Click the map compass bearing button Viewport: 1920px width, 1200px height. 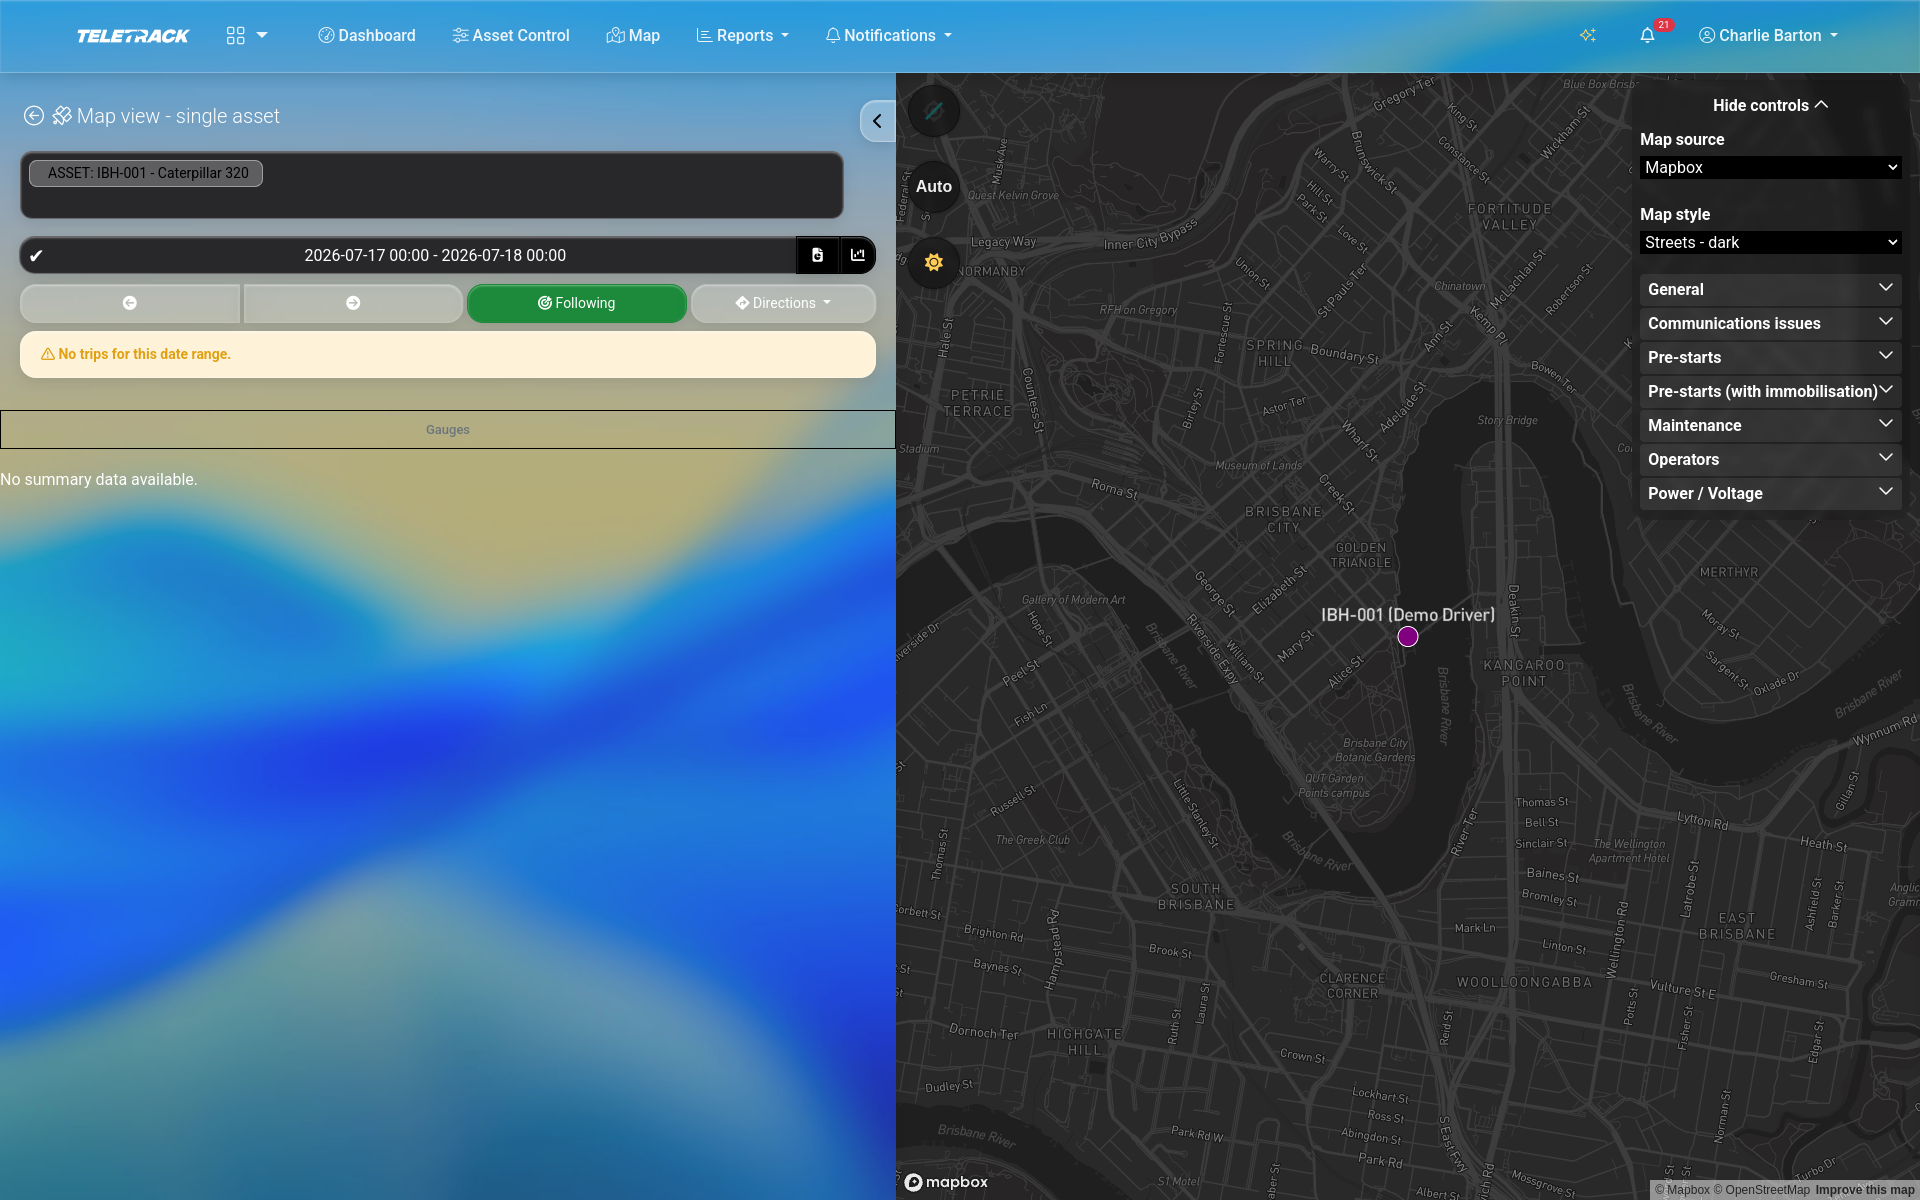pos(934,111)
